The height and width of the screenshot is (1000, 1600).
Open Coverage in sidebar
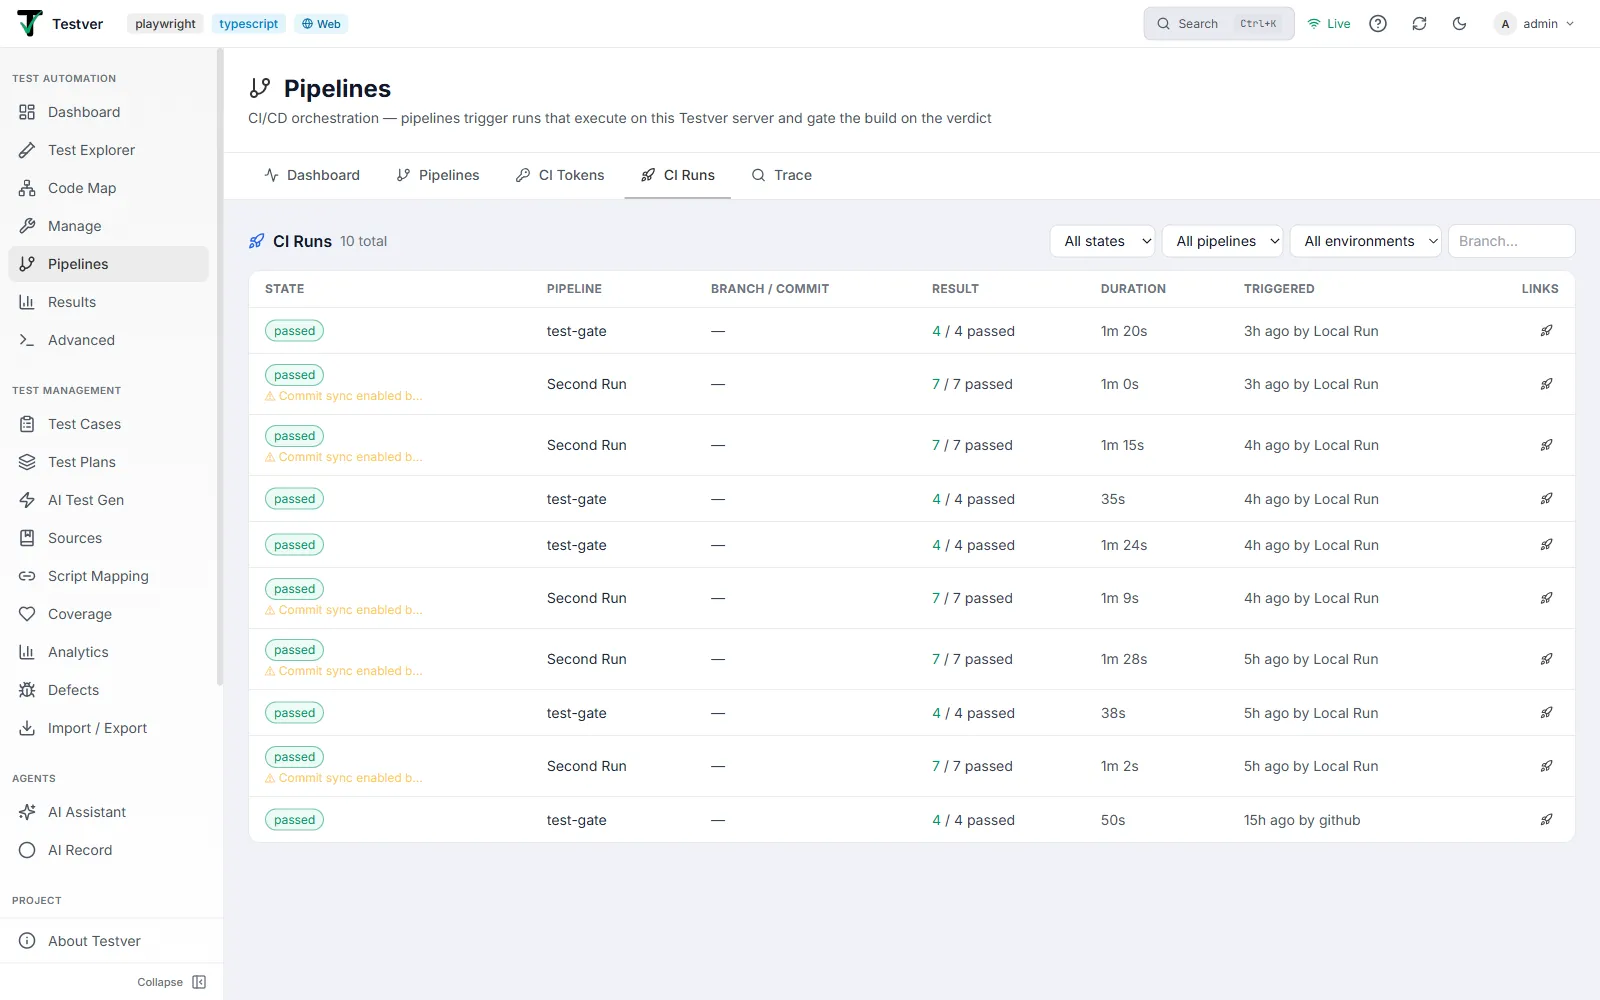tap(108, 614)
